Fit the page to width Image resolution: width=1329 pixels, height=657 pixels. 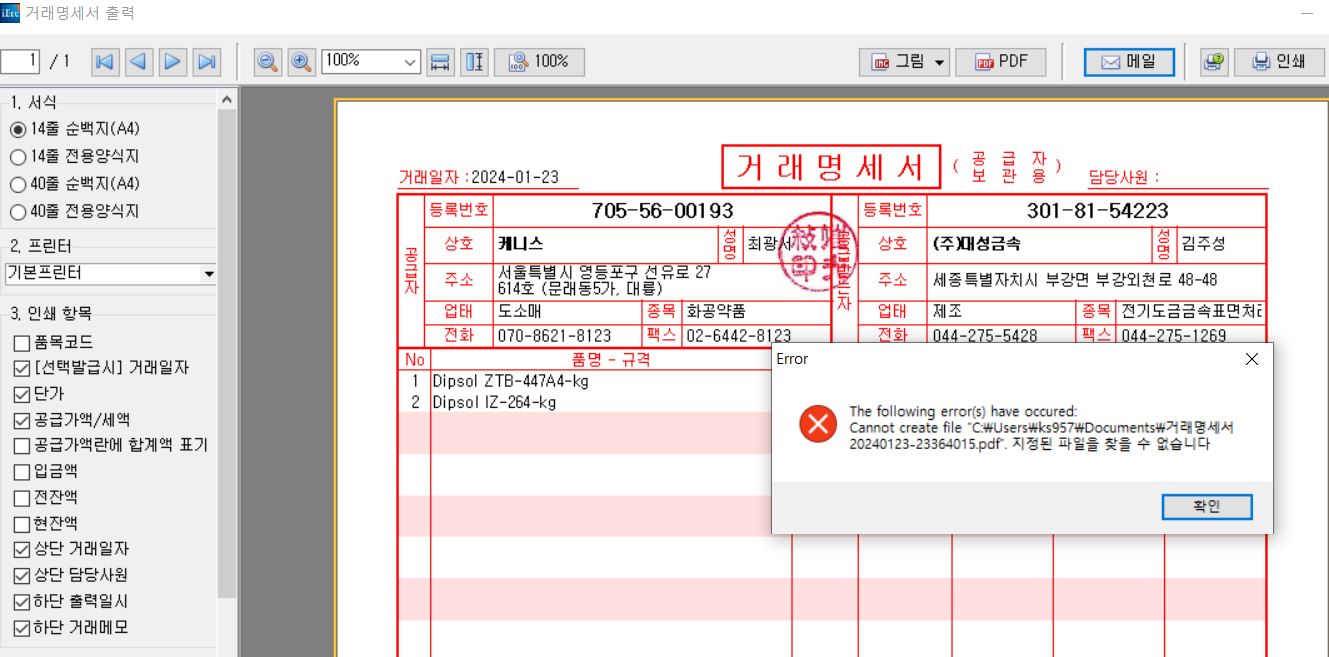[440, 62]
